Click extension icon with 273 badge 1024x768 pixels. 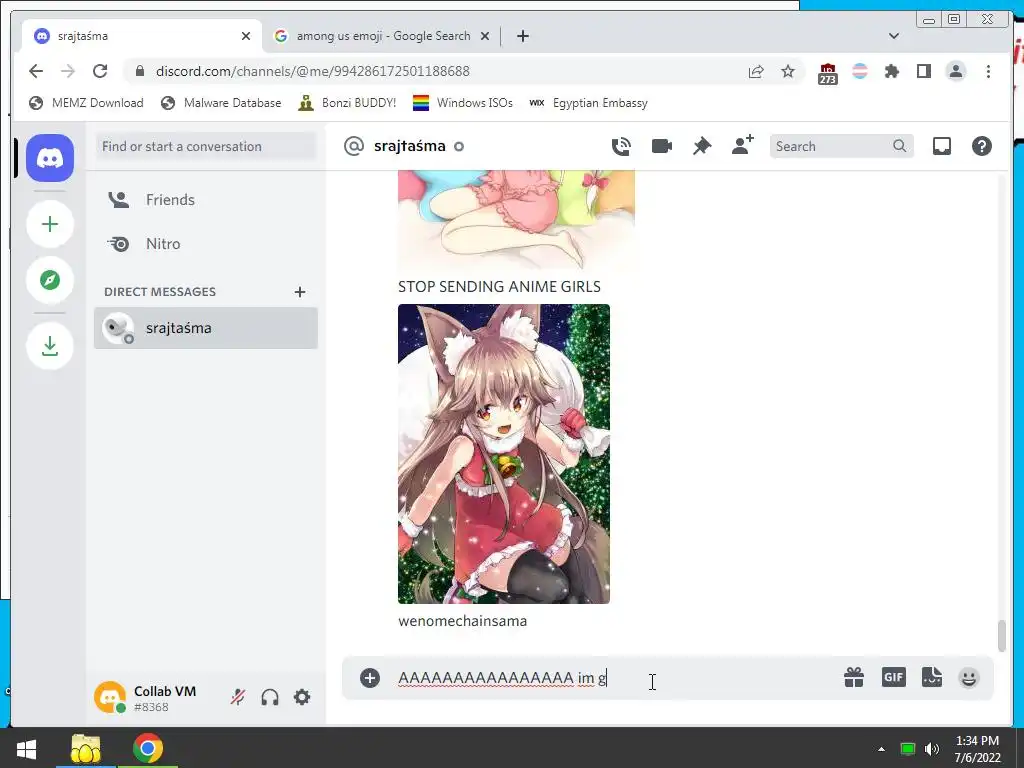point(827,73)
